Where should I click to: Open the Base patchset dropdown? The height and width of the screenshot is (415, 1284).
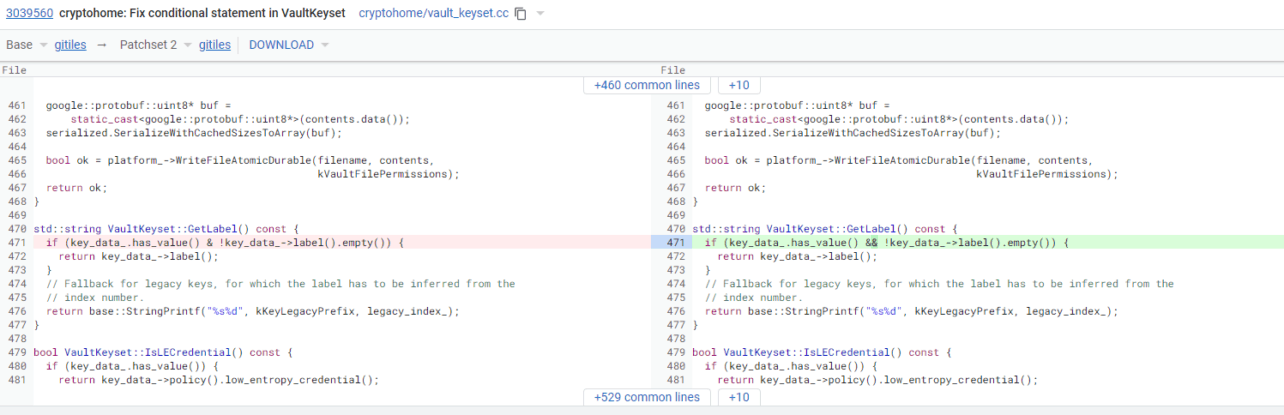[27, 45]
